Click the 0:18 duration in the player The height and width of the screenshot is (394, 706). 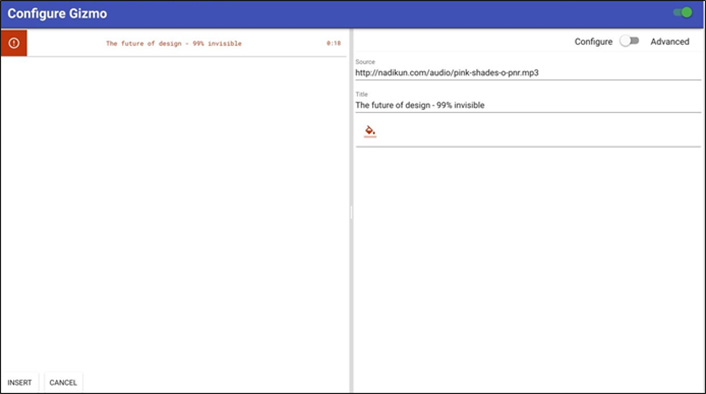pos(334,43)
